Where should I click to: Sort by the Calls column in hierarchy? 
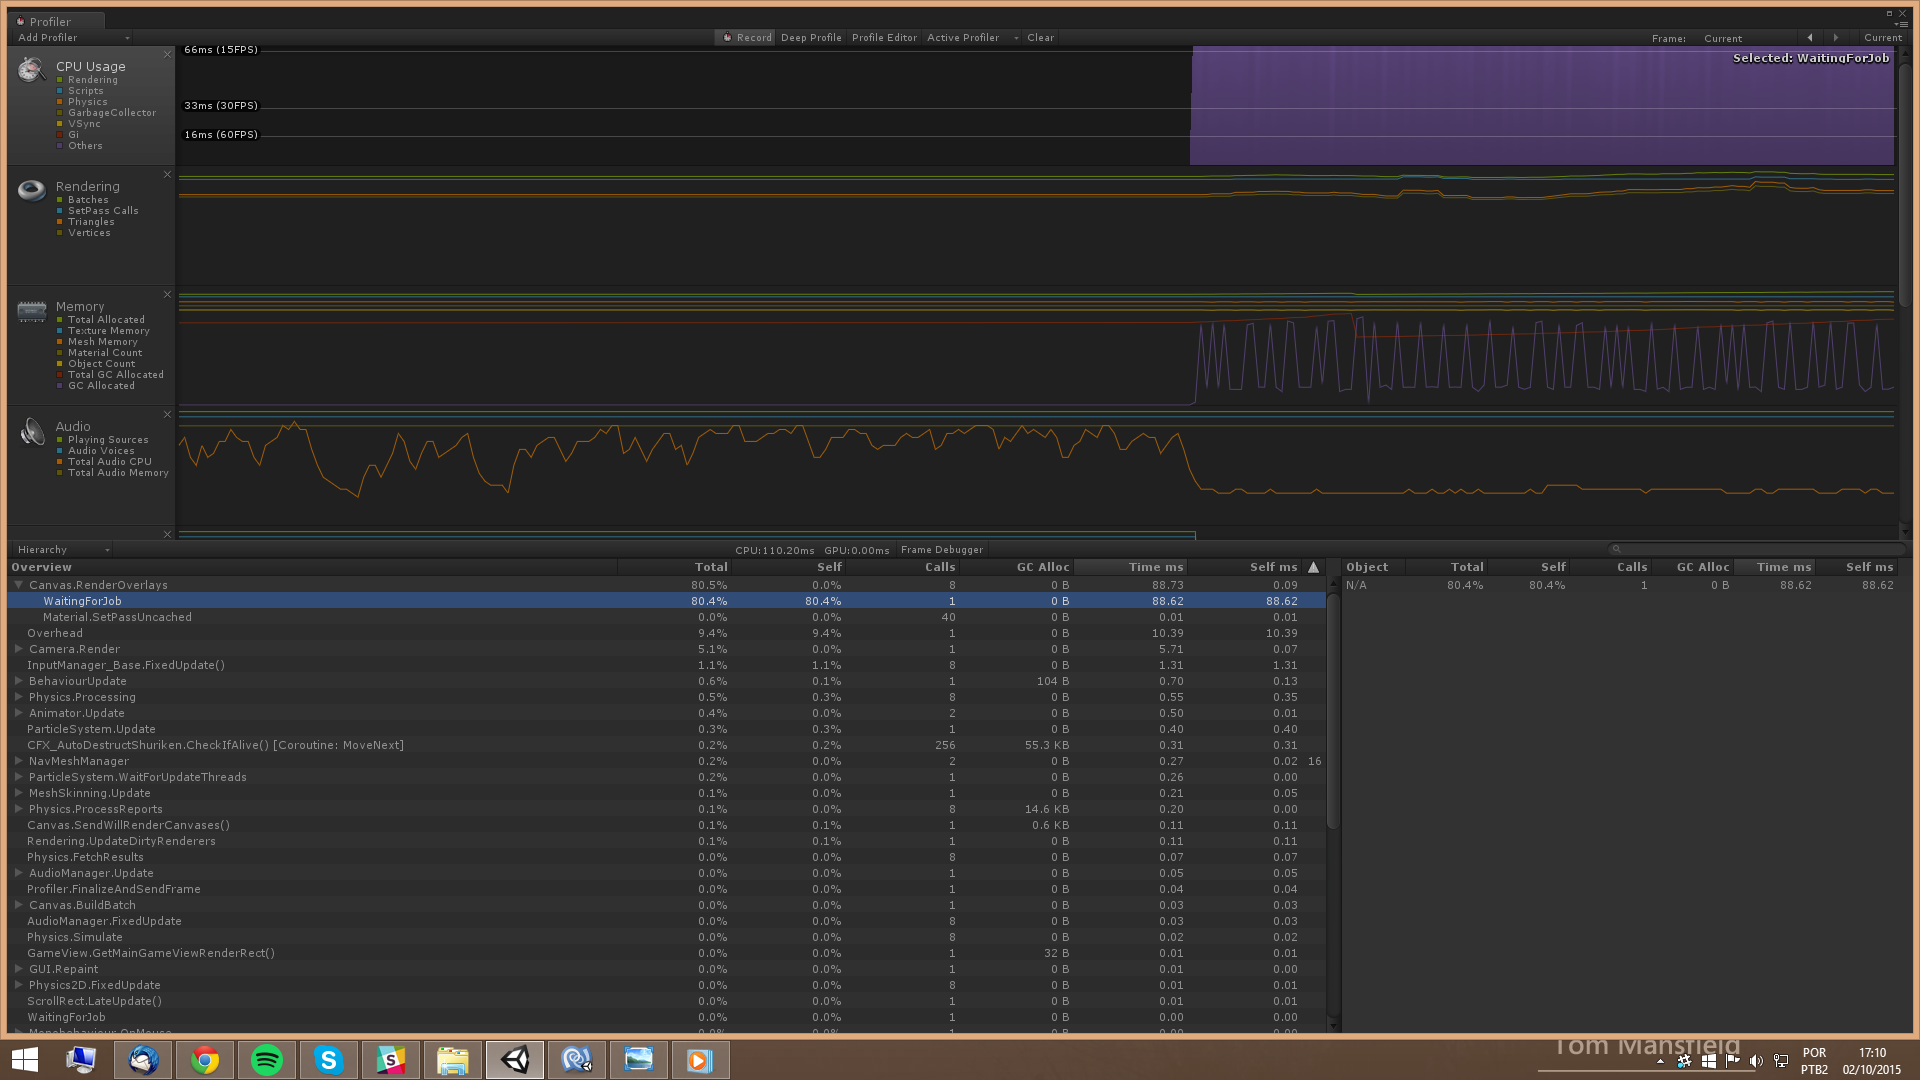[903, 567]
